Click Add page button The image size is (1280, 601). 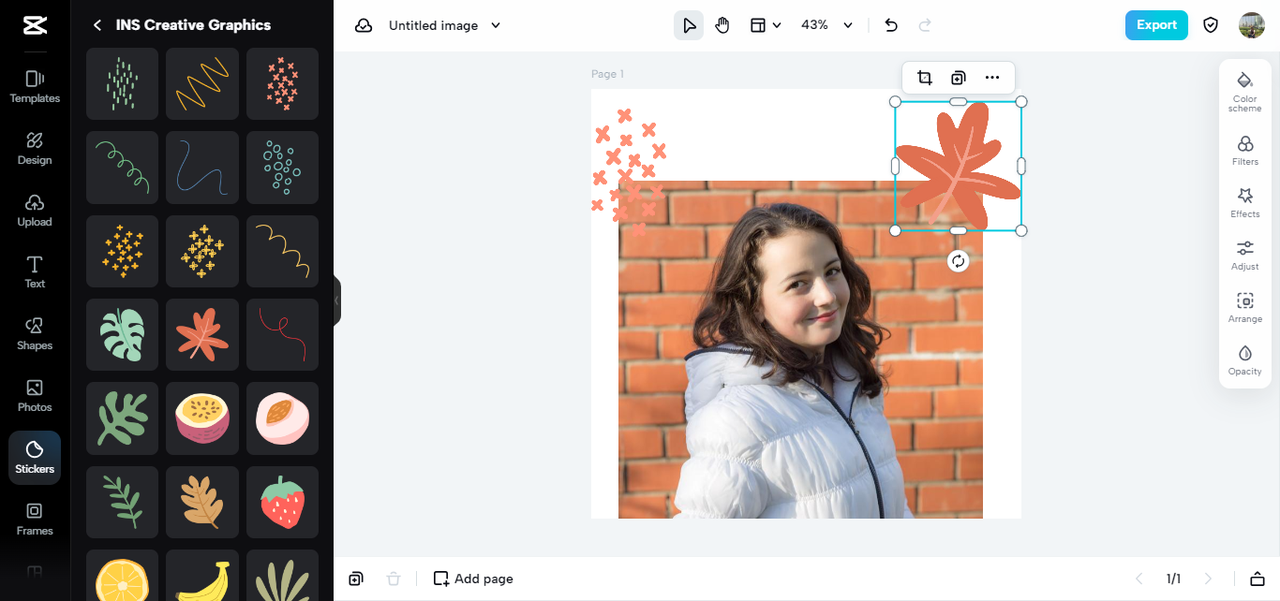coord(473,578)
